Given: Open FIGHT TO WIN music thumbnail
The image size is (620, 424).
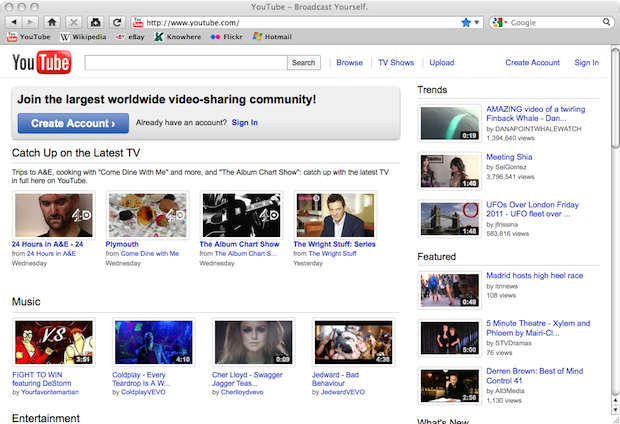Looking at the screenshot, I should [54, 342].
